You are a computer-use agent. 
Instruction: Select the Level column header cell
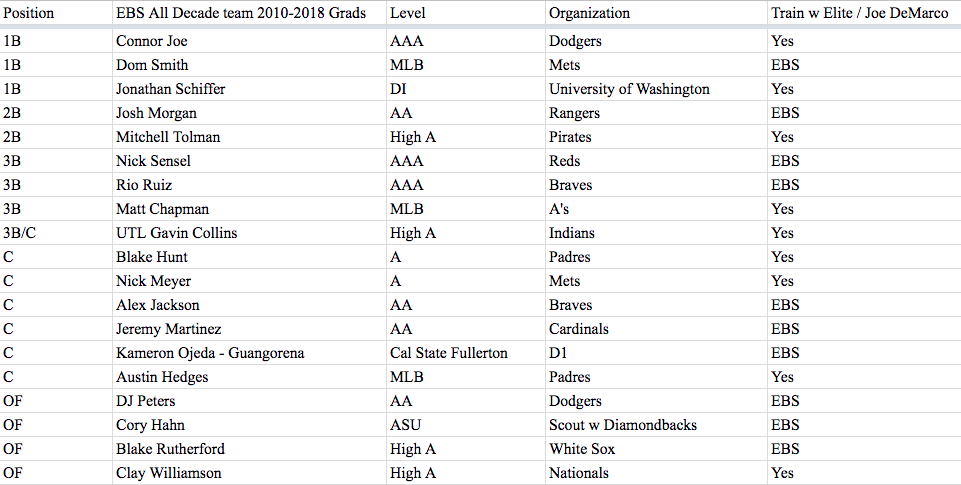pos(466,13)
